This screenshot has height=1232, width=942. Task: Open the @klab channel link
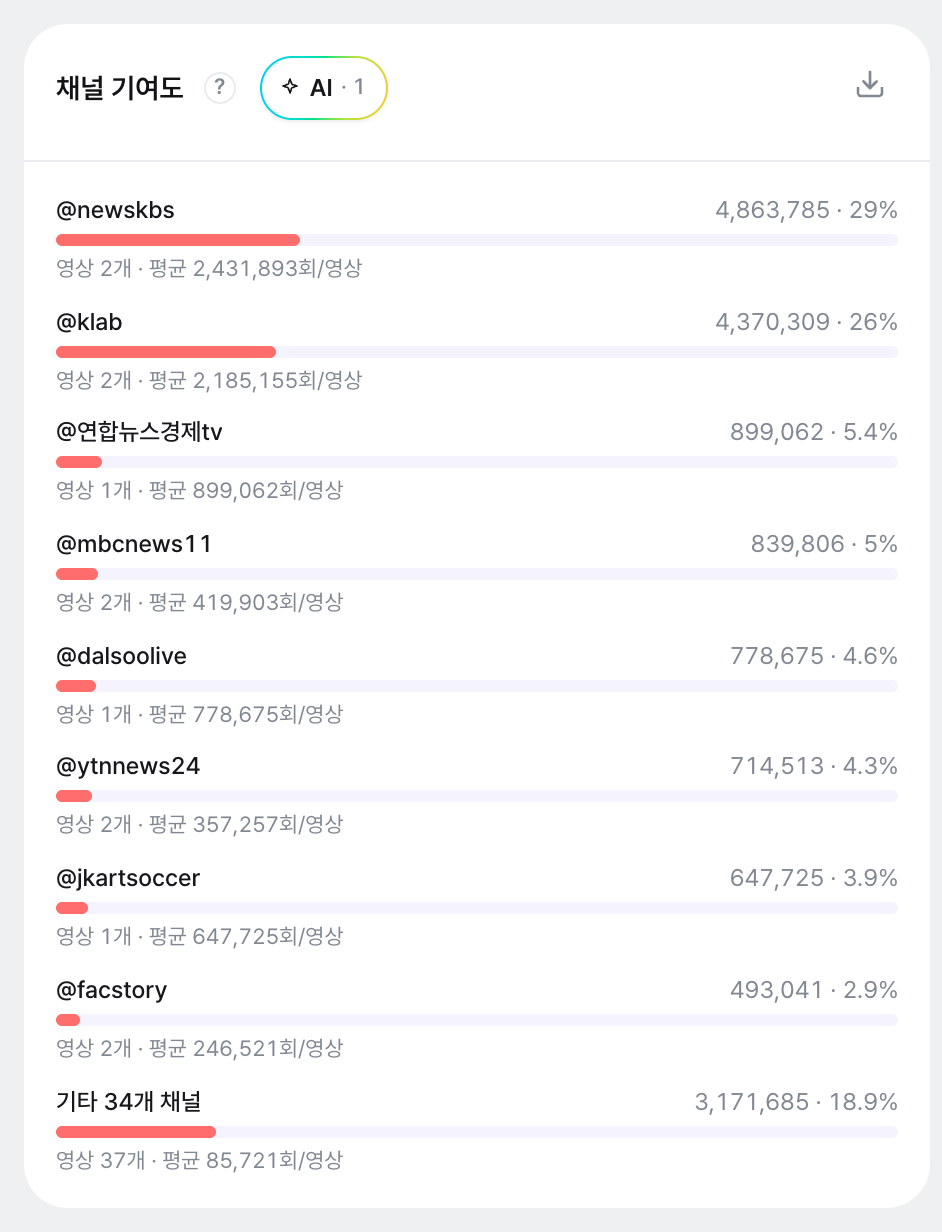point(89,322)
